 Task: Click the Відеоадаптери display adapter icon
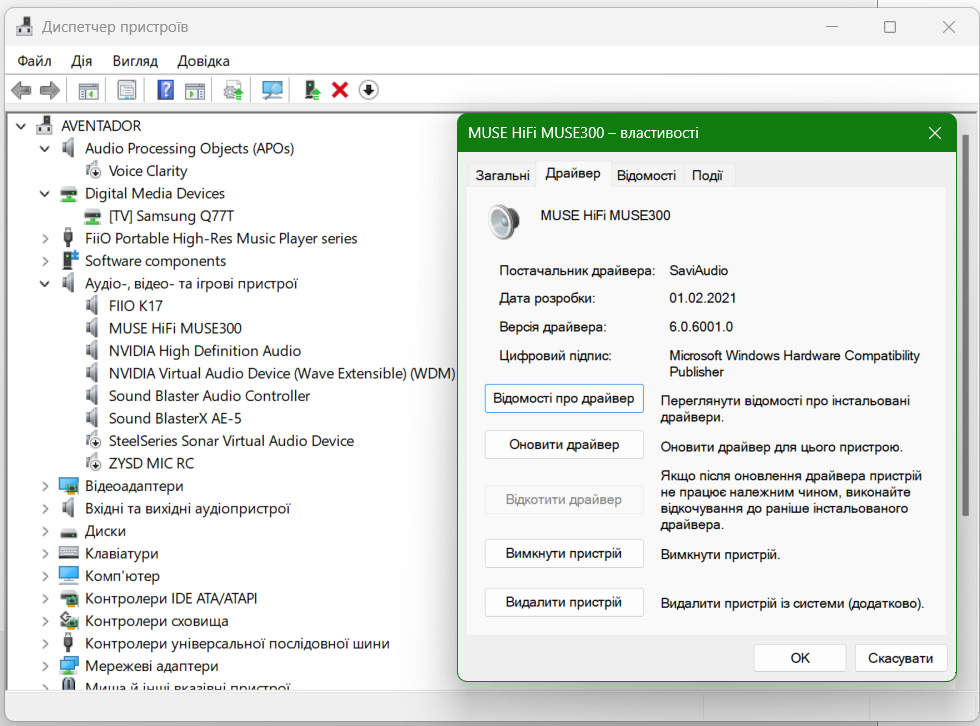(x=69, y=485)
